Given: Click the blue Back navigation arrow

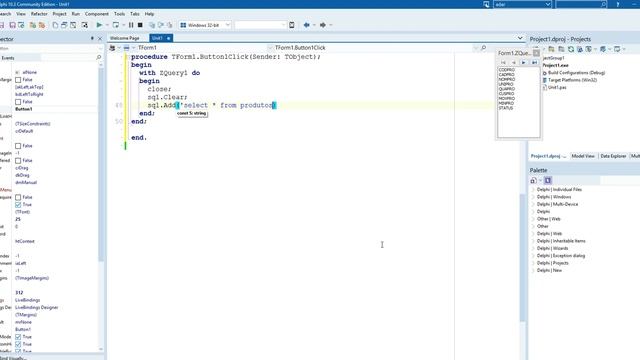Looking at the screenshot, I should pos(307,25).
